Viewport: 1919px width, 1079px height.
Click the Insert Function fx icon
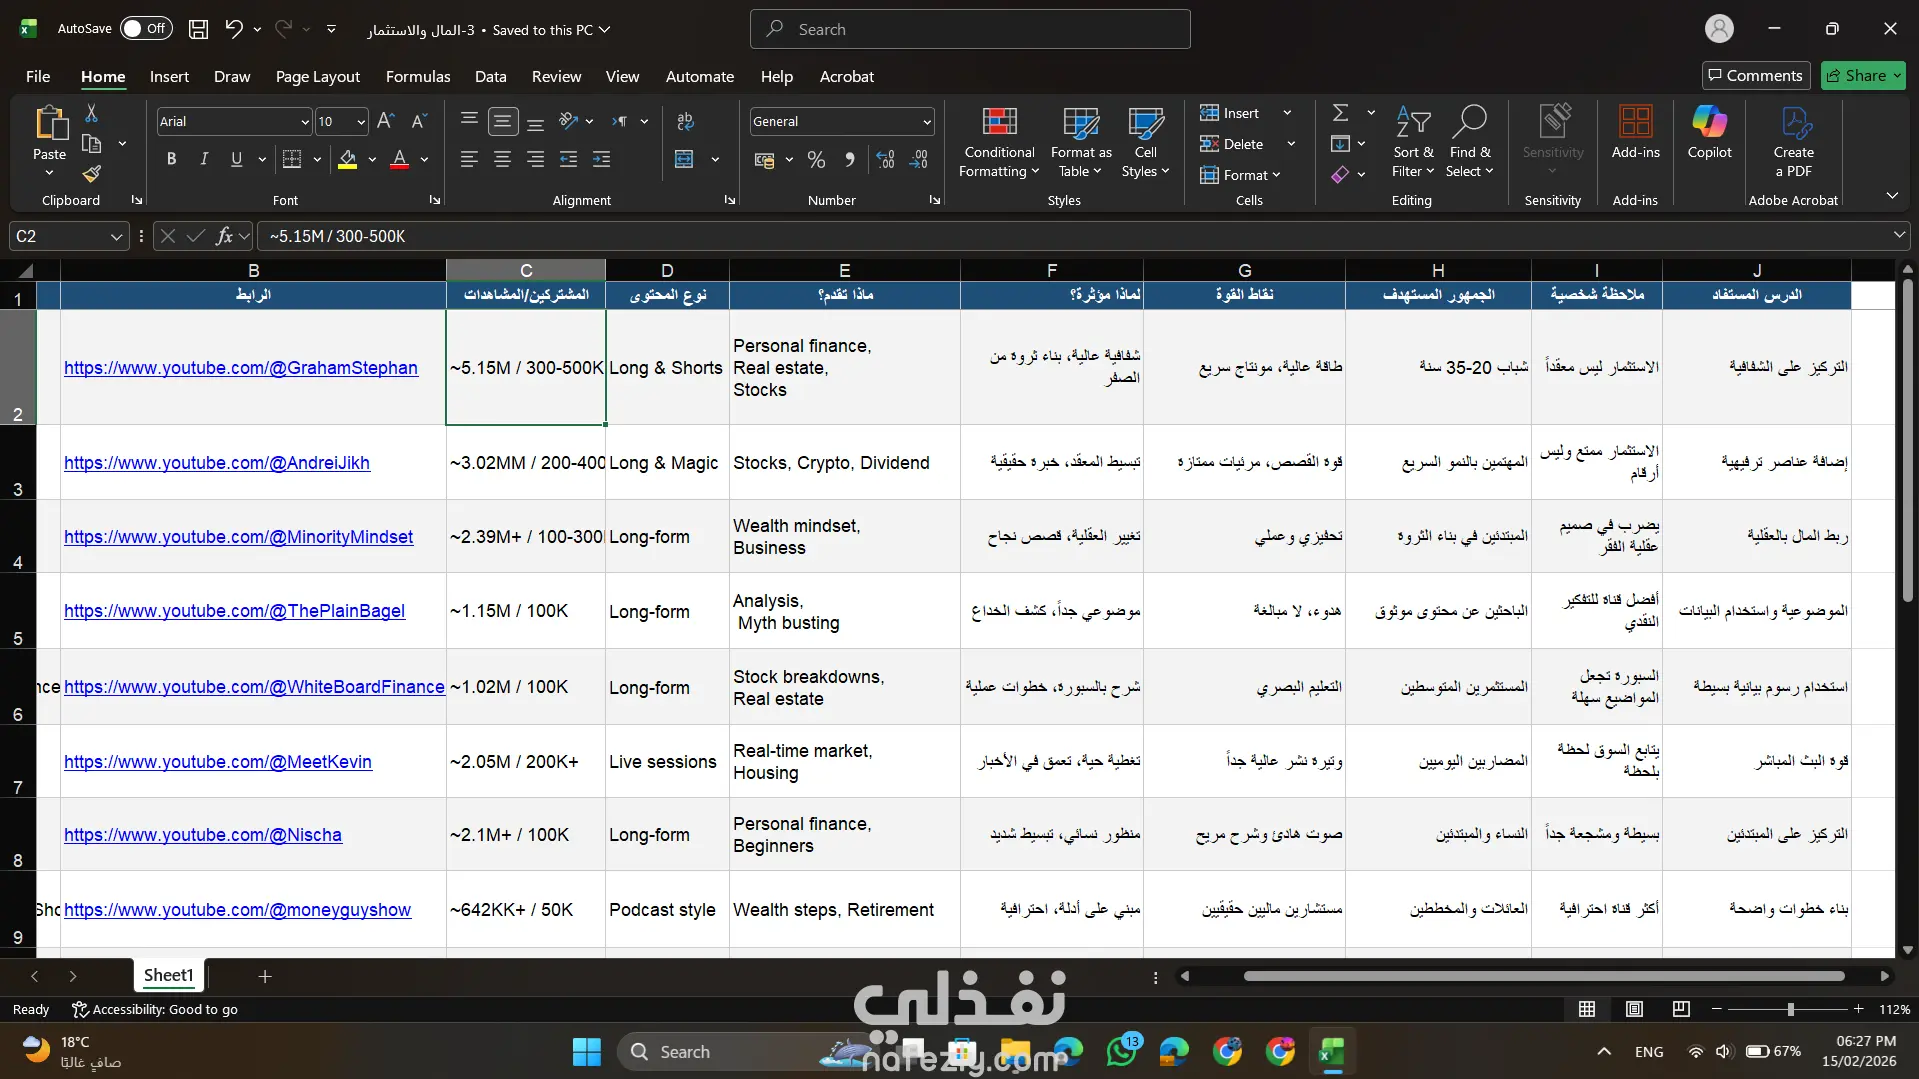coord(224,236)
